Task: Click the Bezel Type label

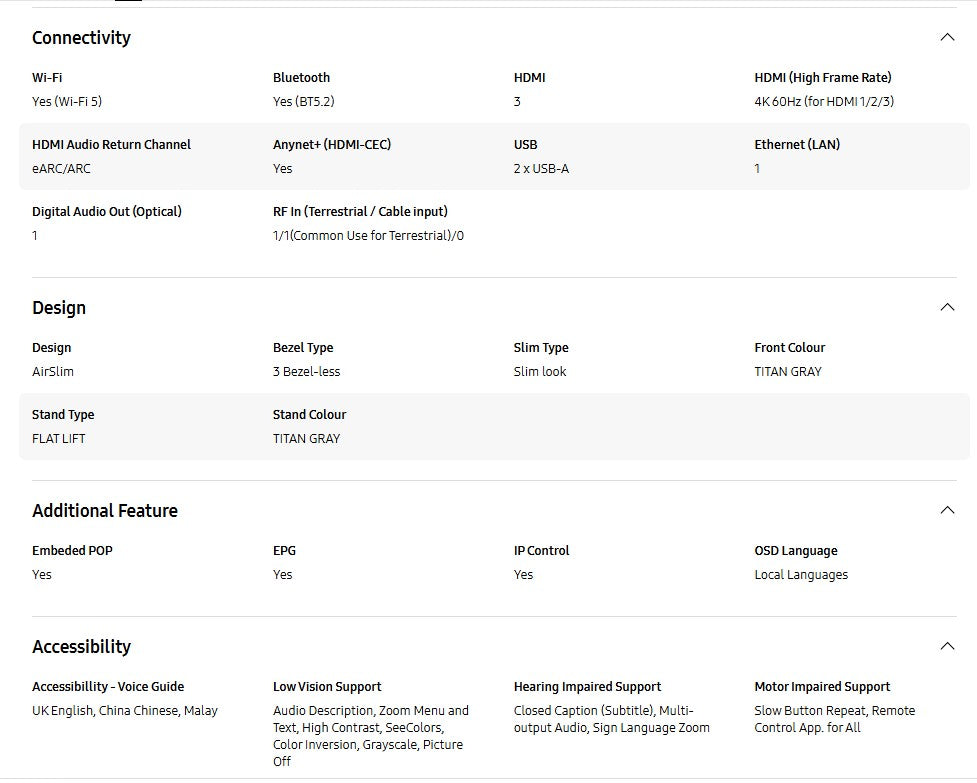Action: point(303,348)
